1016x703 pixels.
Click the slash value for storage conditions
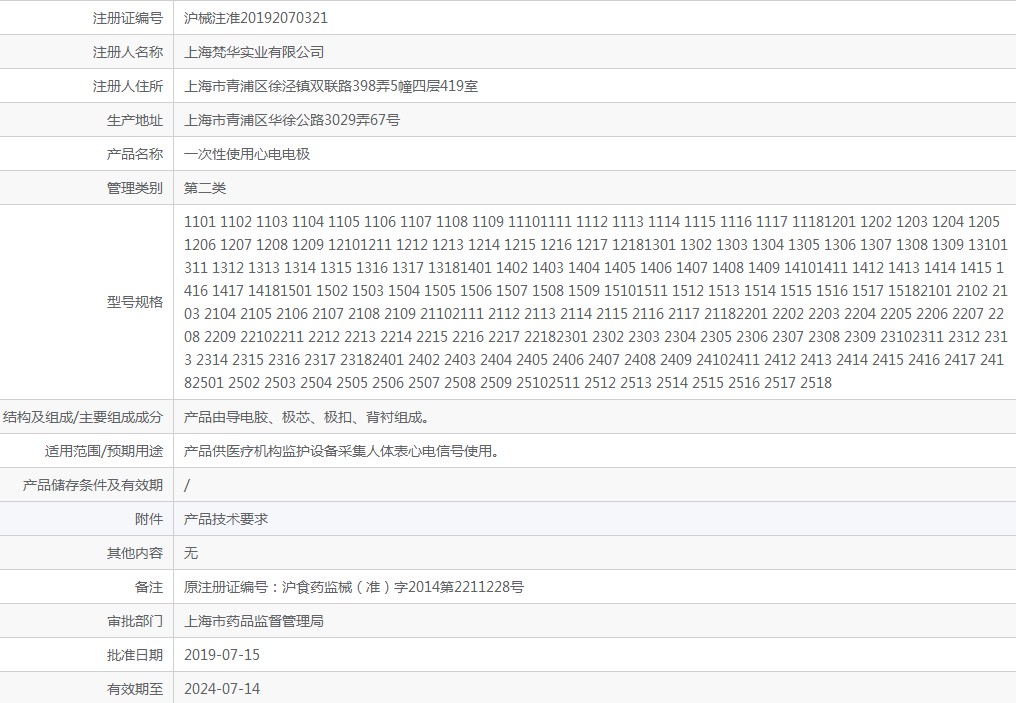coord(187,485)
